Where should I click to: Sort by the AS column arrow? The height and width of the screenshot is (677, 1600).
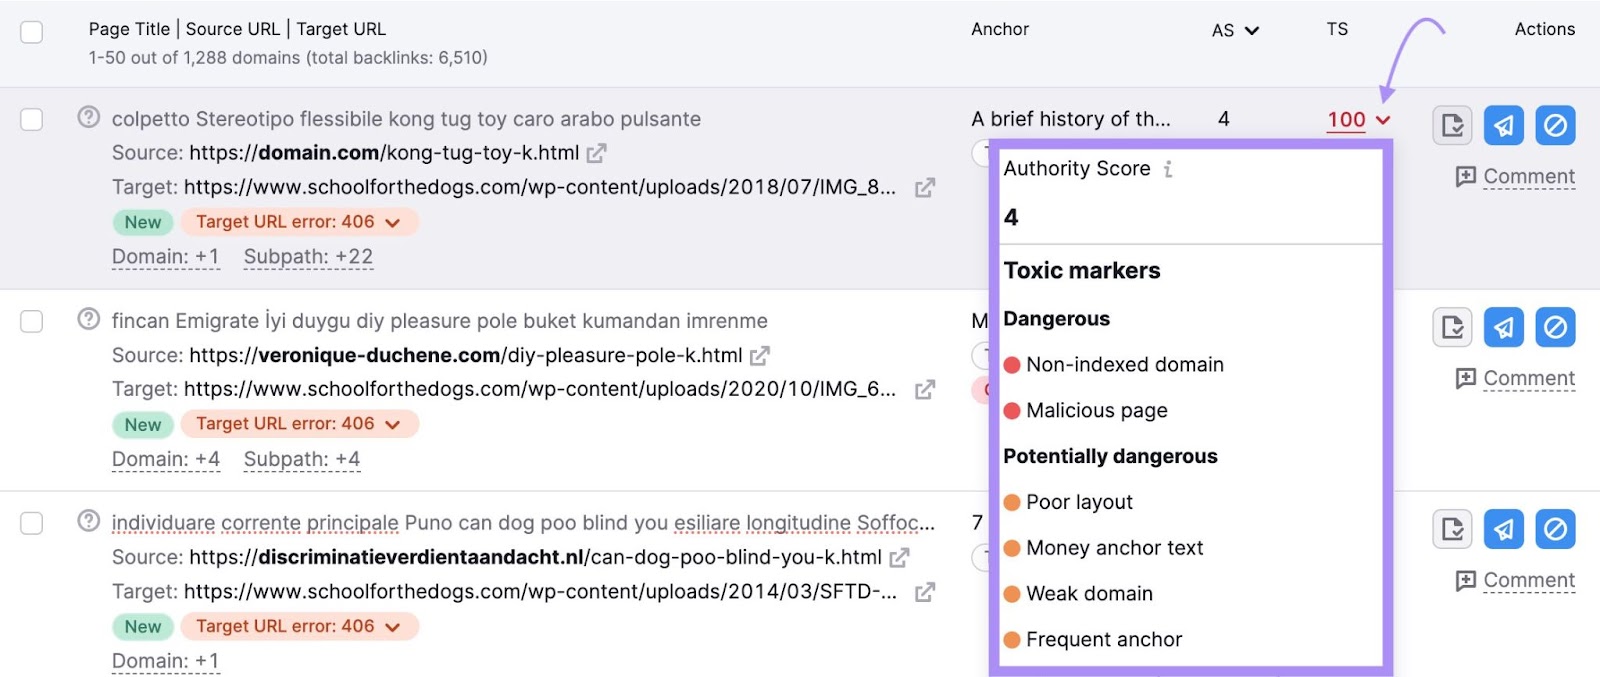pyautogui.click(x=1251, y=31)
